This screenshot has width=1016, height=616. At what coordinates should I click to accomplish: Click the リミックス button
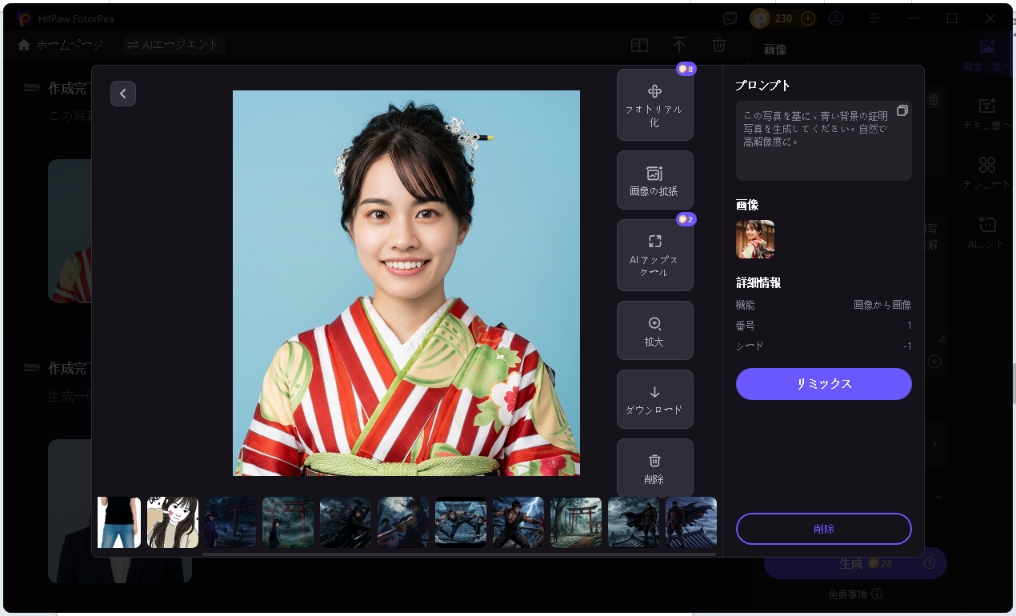coord(824,383)
